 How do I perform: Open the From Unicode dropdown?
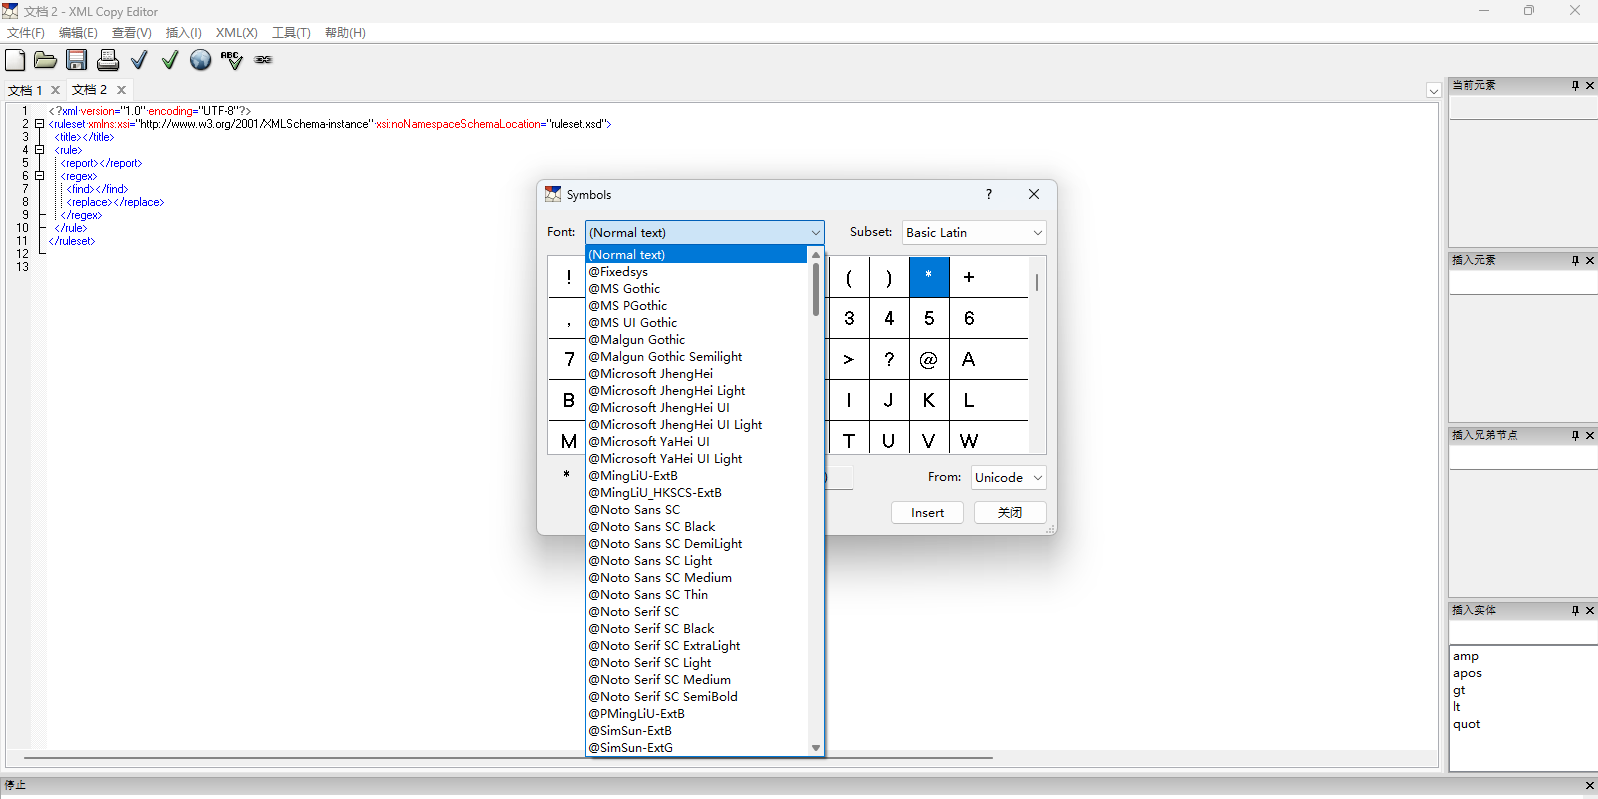[x=1008, y=478]
